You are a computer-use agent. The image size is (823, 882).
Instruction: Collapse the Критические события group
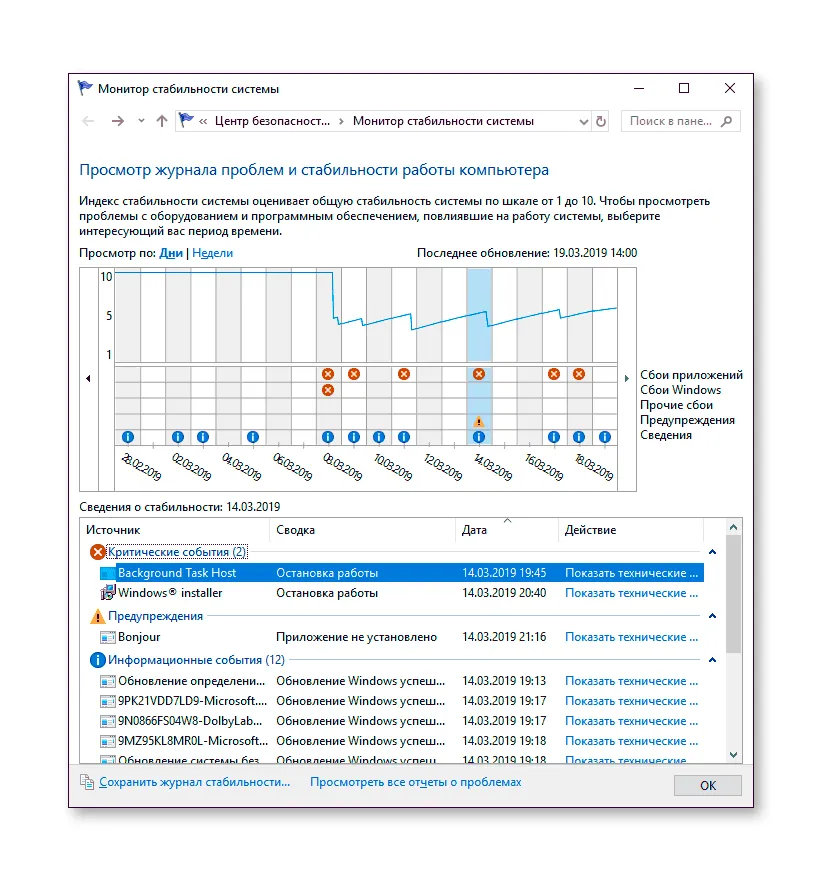tap(712, 552)
